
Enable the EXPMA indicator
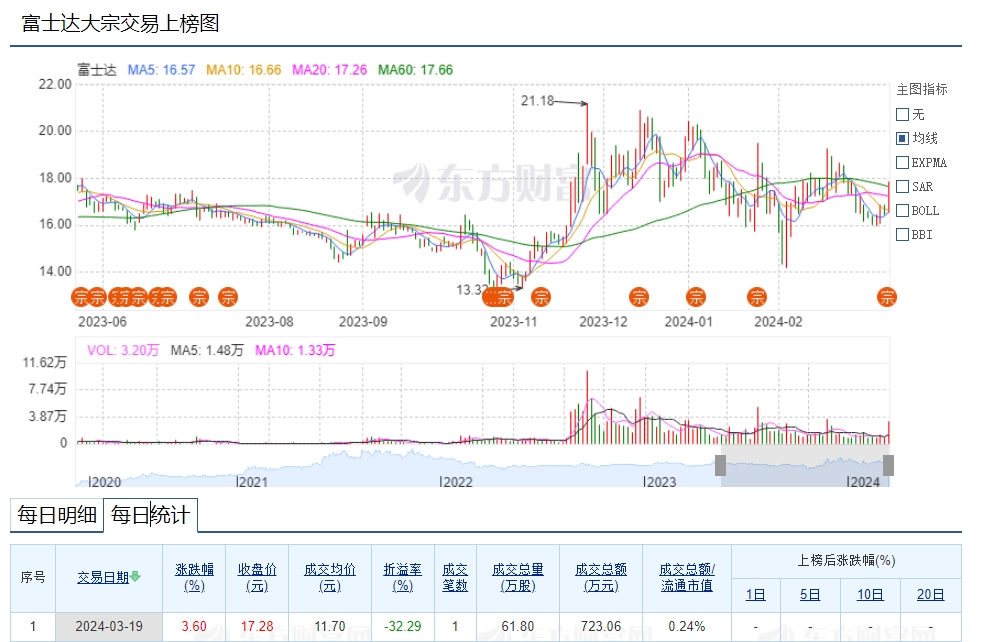[902, 162]
